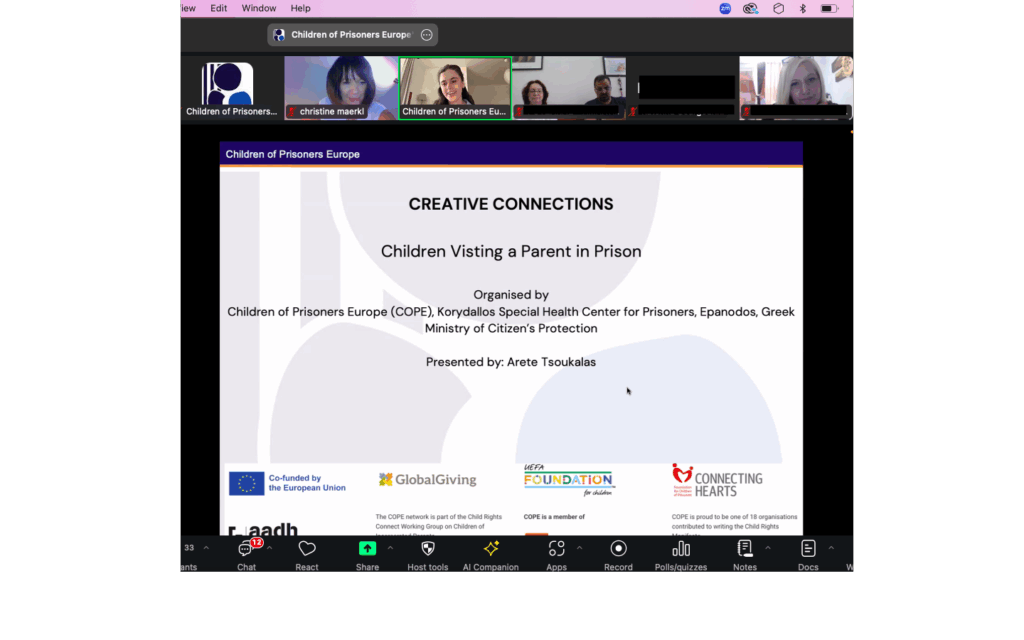Click the Bluetooth icon in menu bar
The image size is (1024, 640).
pyautogui.click(x=802, y=8)
